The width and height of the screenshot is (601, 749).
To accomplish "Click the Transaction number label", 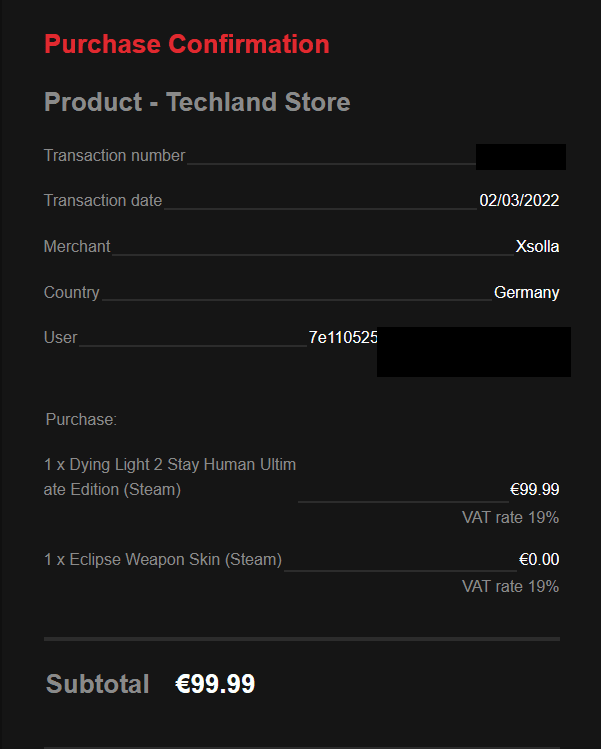I will (115, 156).
